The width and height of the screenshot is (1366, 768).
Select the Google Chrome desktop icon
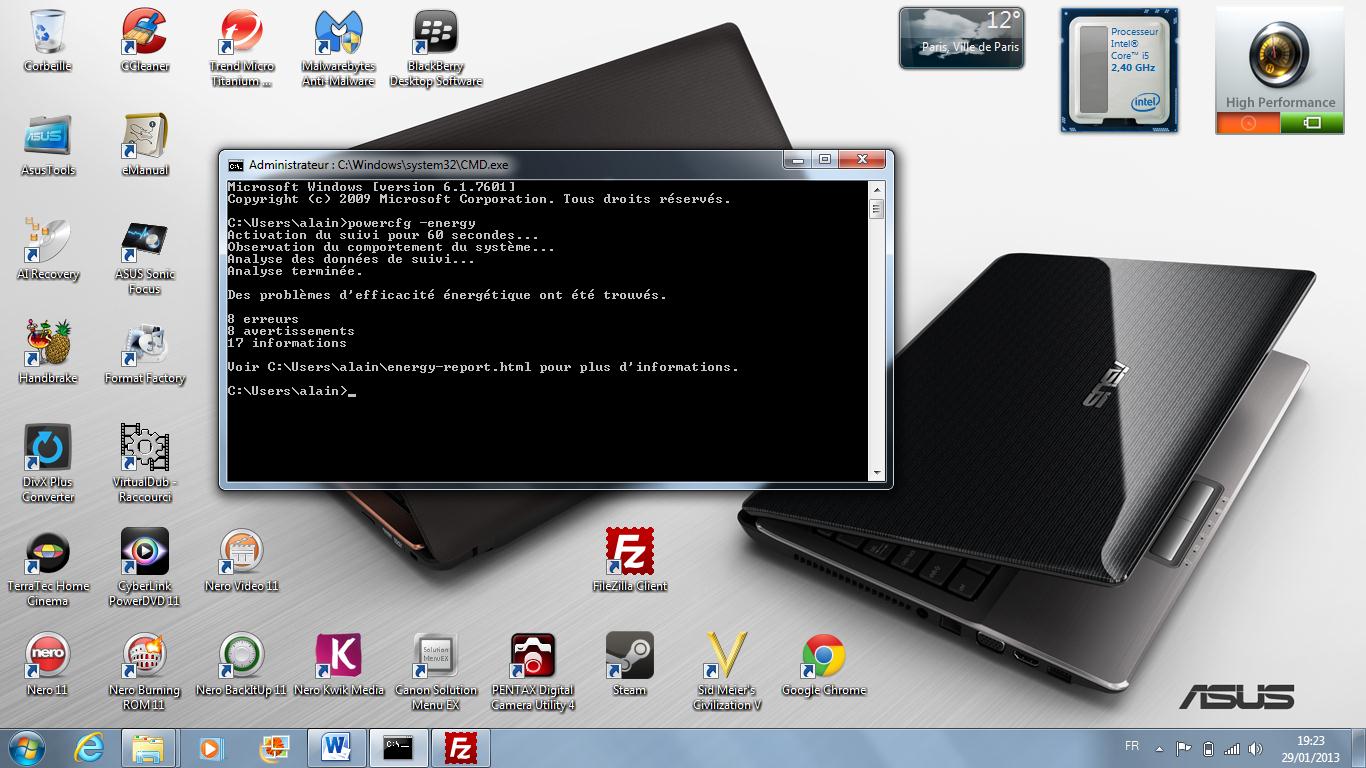point(824,665)
